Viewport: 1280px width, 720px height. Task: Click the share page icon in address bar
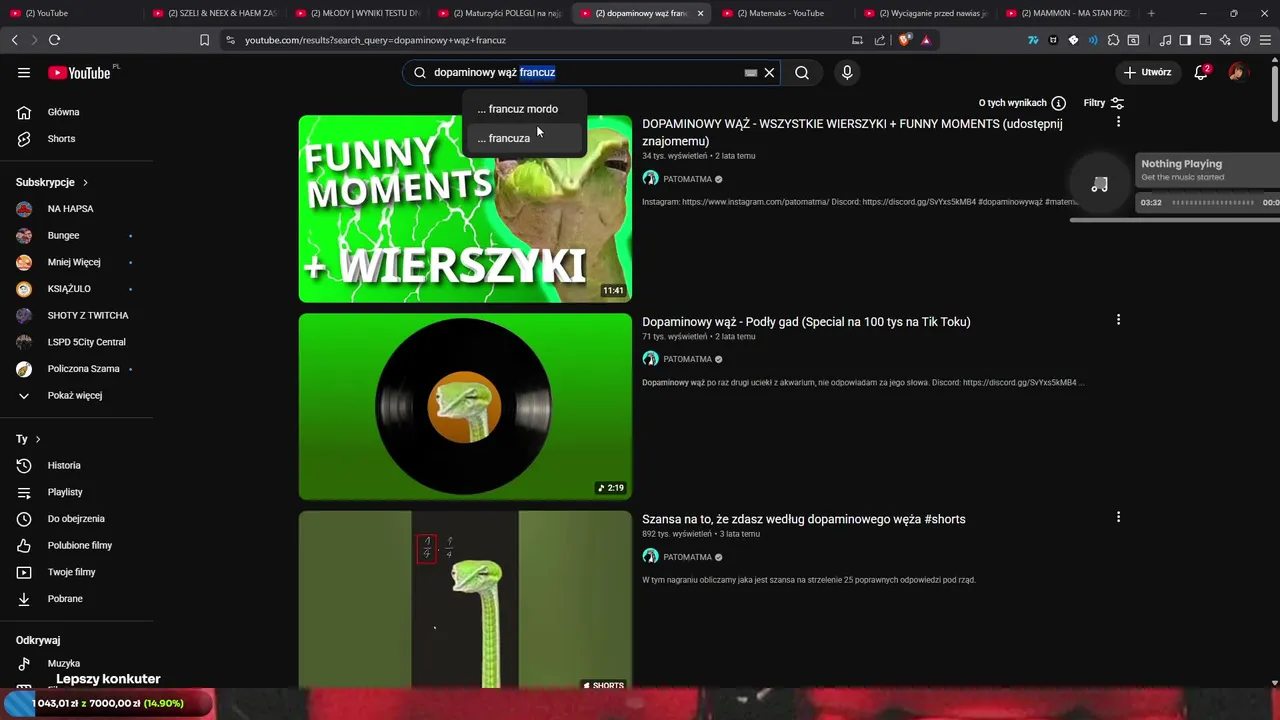[880, 40]
